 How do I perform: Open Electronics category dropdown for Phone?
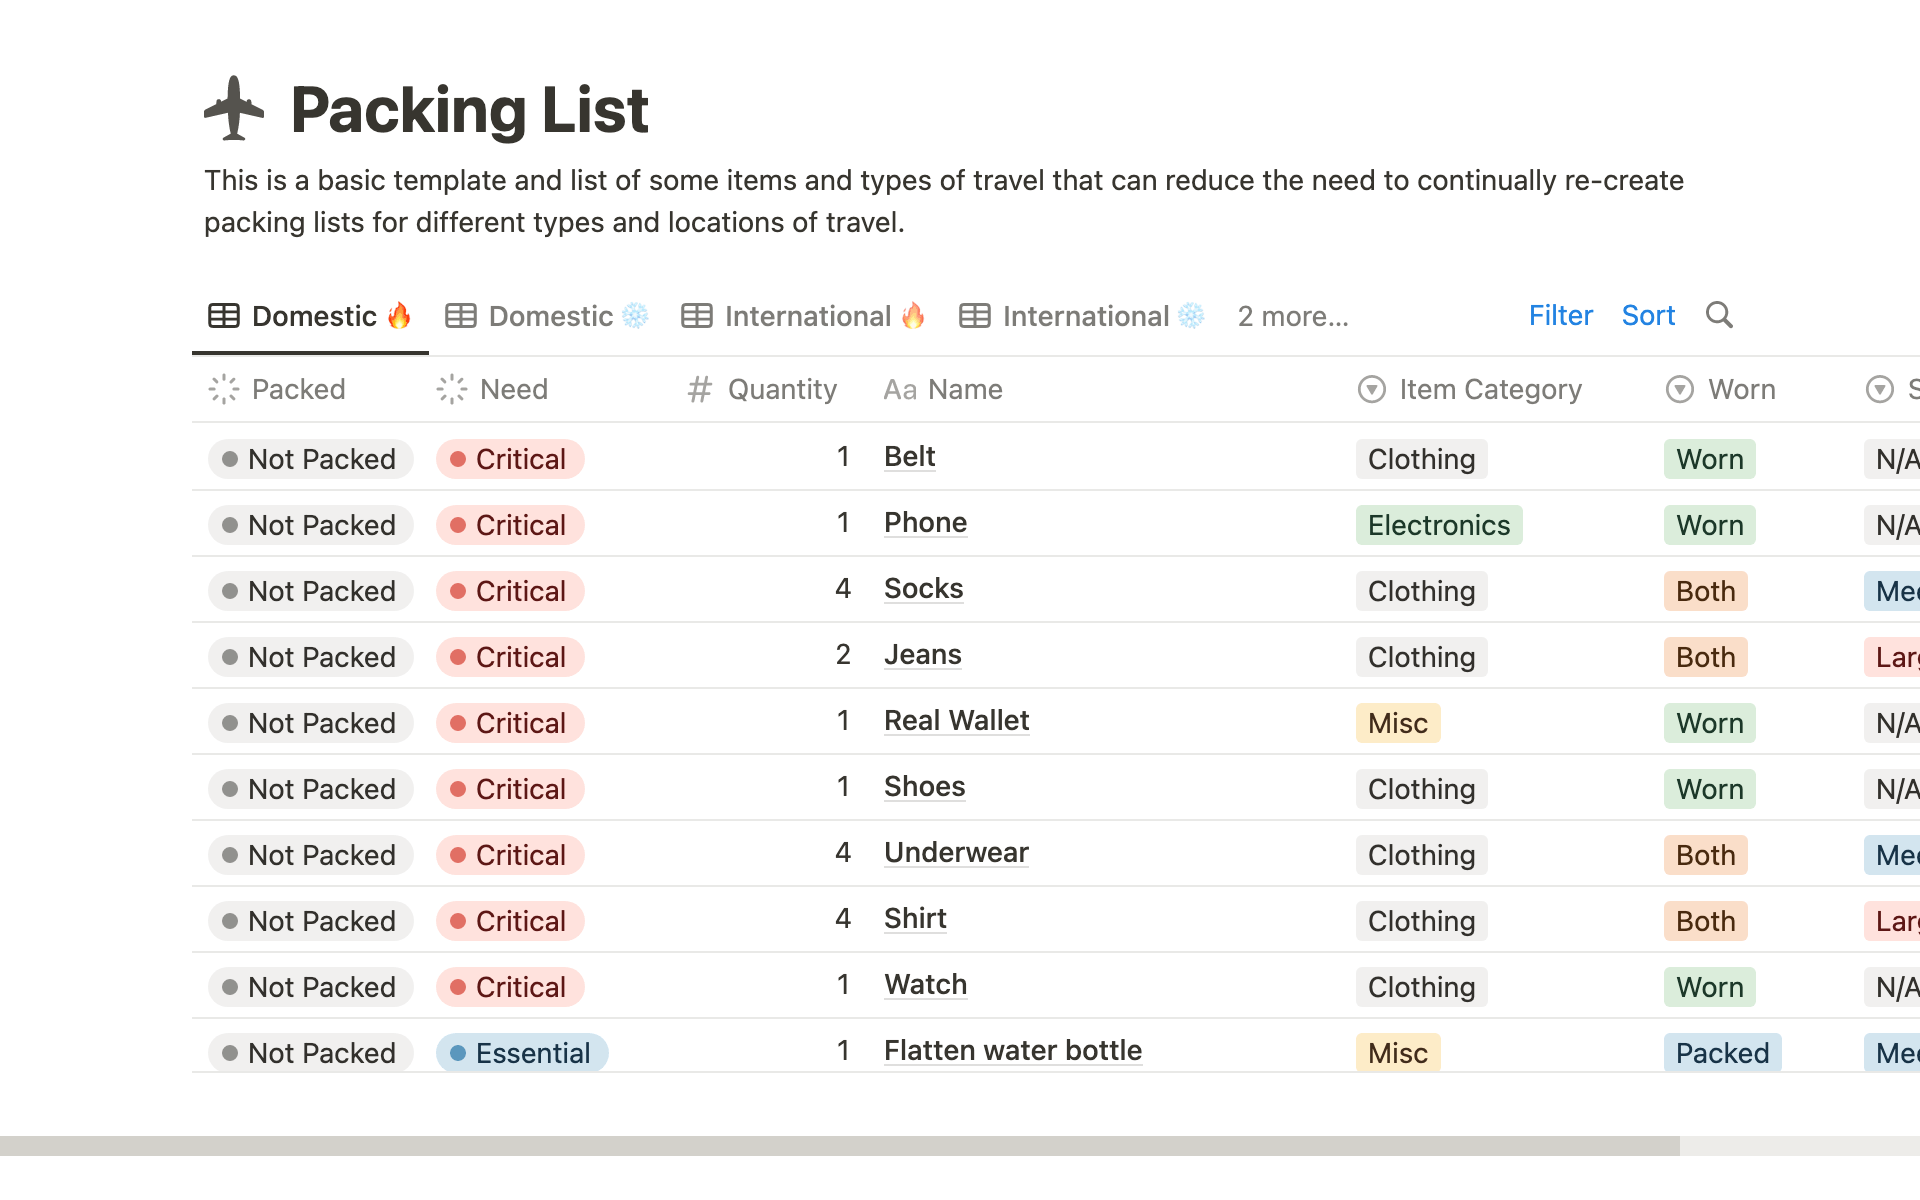pos(1438,525)
